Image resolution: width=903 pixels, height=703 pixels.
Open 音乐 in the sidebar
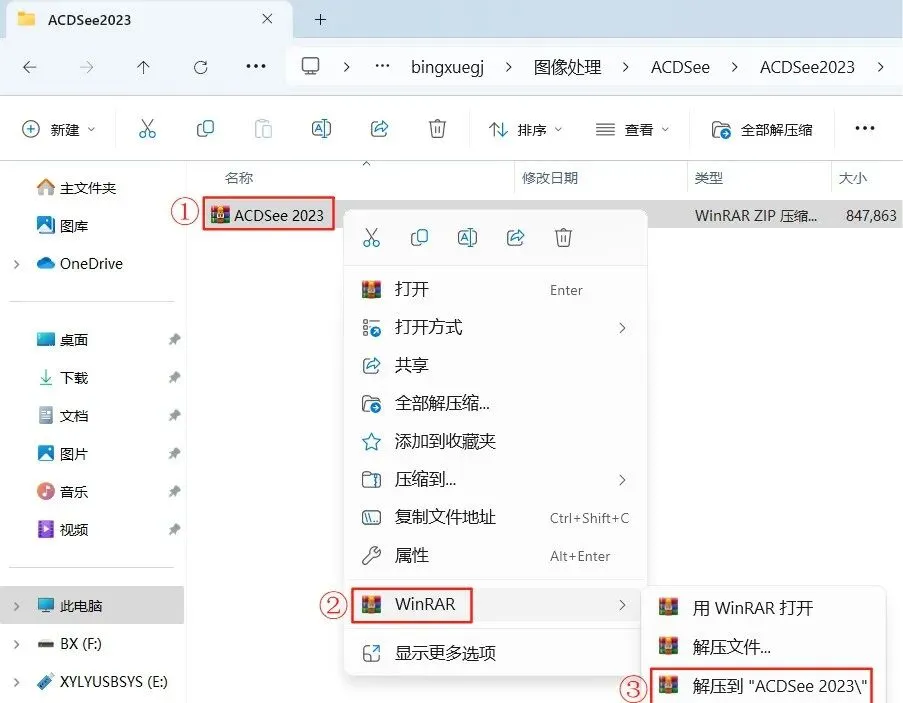(63, 492)
